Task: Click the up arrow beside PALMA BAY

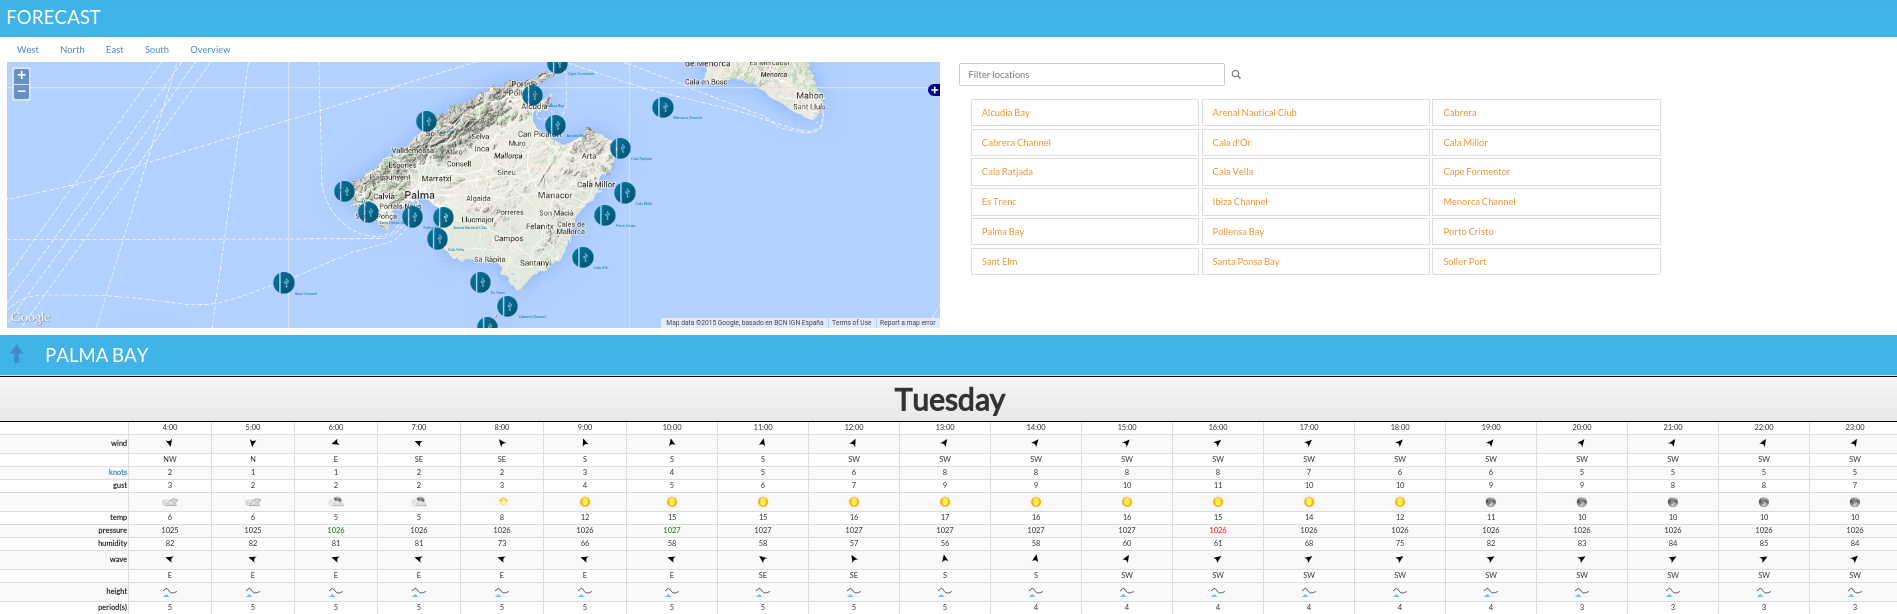Action: 16,354
